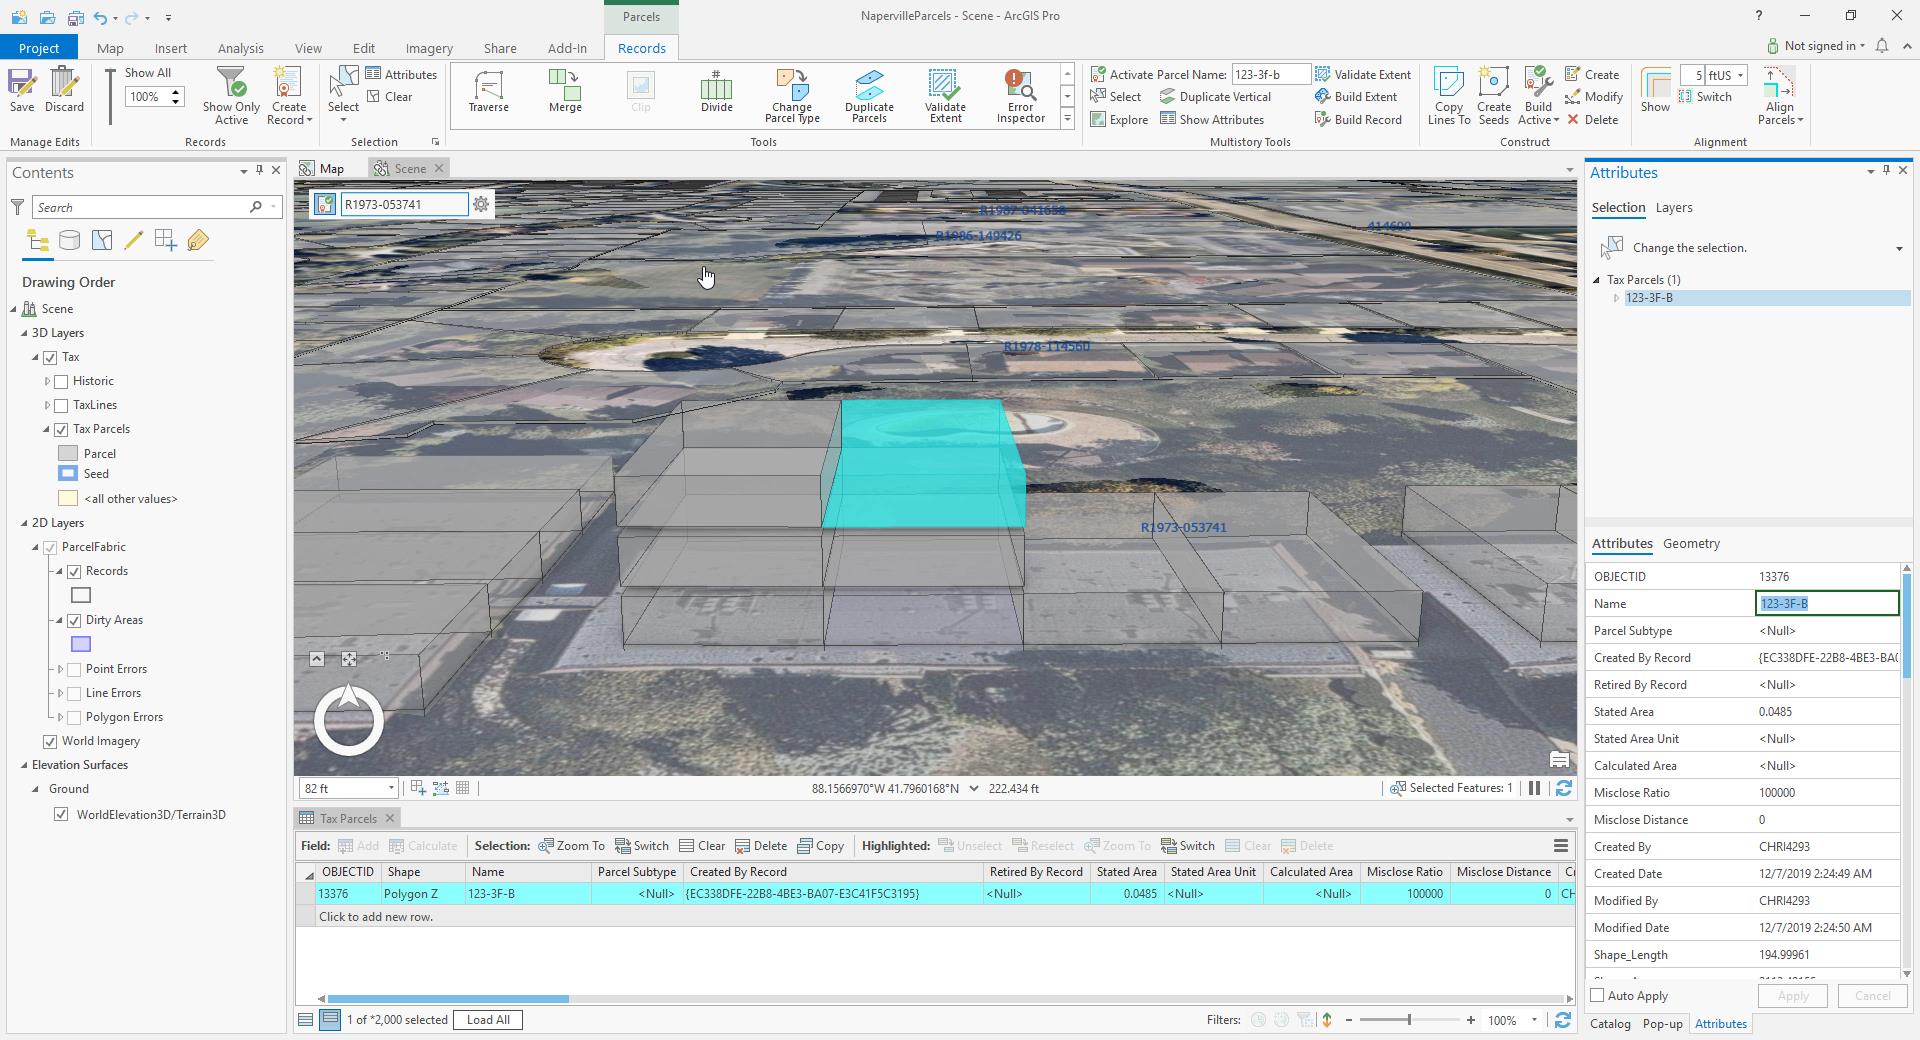Click the Name field in Attributes pane
The image size is (1920, 1040).
coord(1825,603)
